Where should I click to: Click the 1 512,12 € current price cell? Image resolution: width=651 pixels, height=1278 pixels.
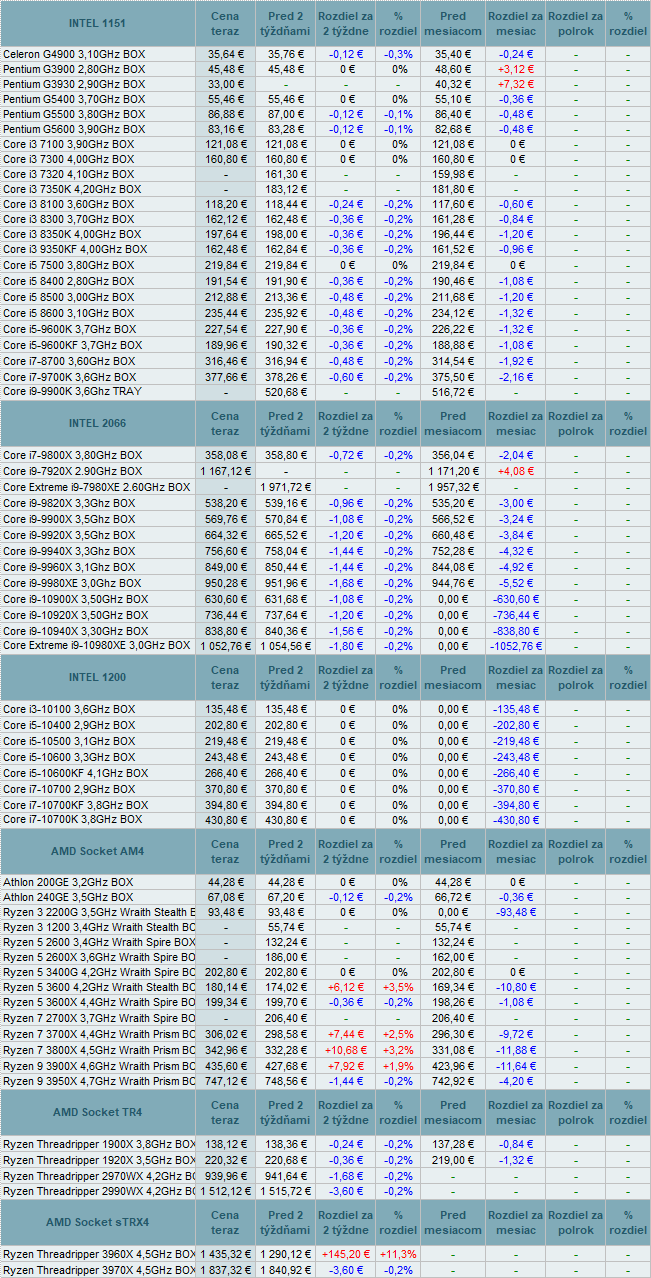pyautogui.click(x=226, y=1191)
